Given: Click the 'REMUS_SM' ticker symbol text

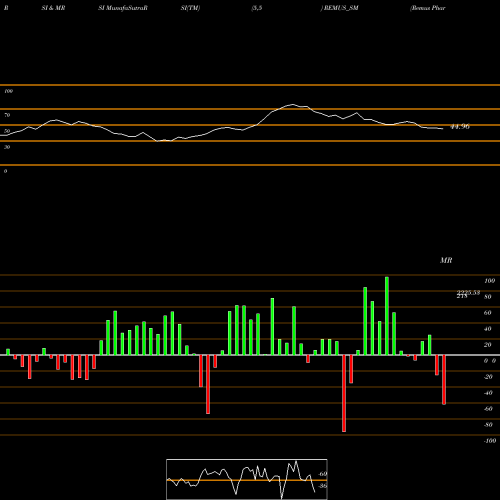Looking at the screenshot, I should [x=341, y=8].
